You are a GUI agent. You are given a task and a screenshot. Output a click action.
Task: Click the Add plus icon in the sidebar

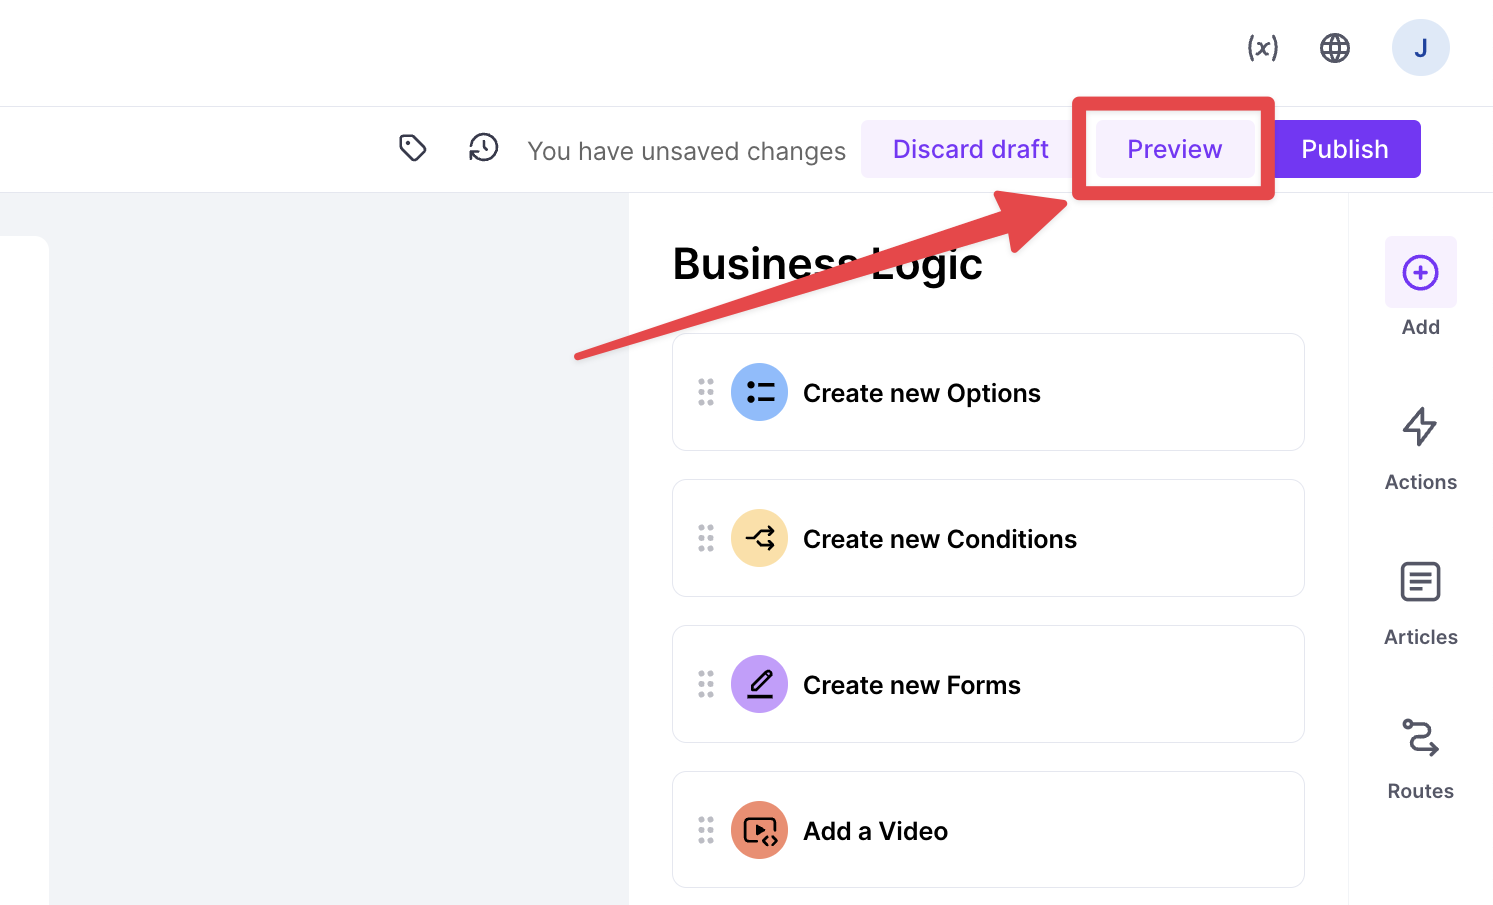tap(1421, 272)
